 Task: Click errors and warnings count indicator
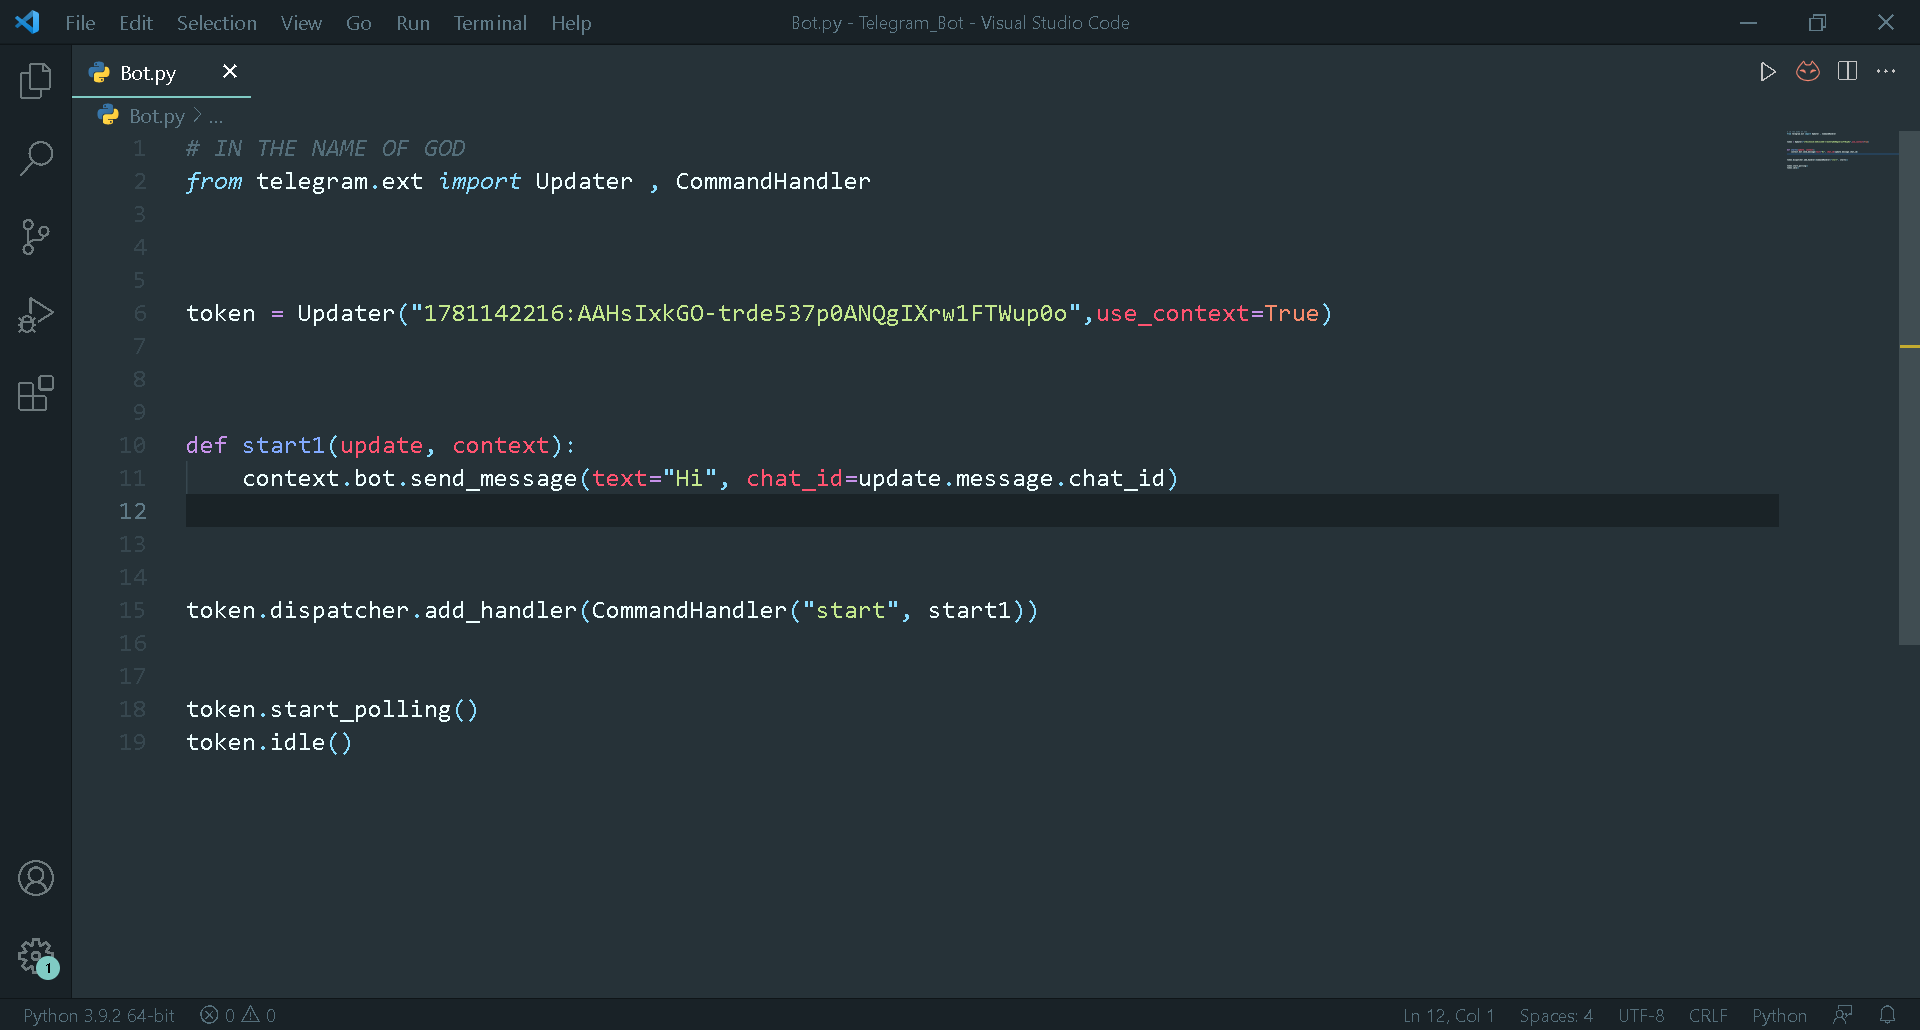(238, 1015)
